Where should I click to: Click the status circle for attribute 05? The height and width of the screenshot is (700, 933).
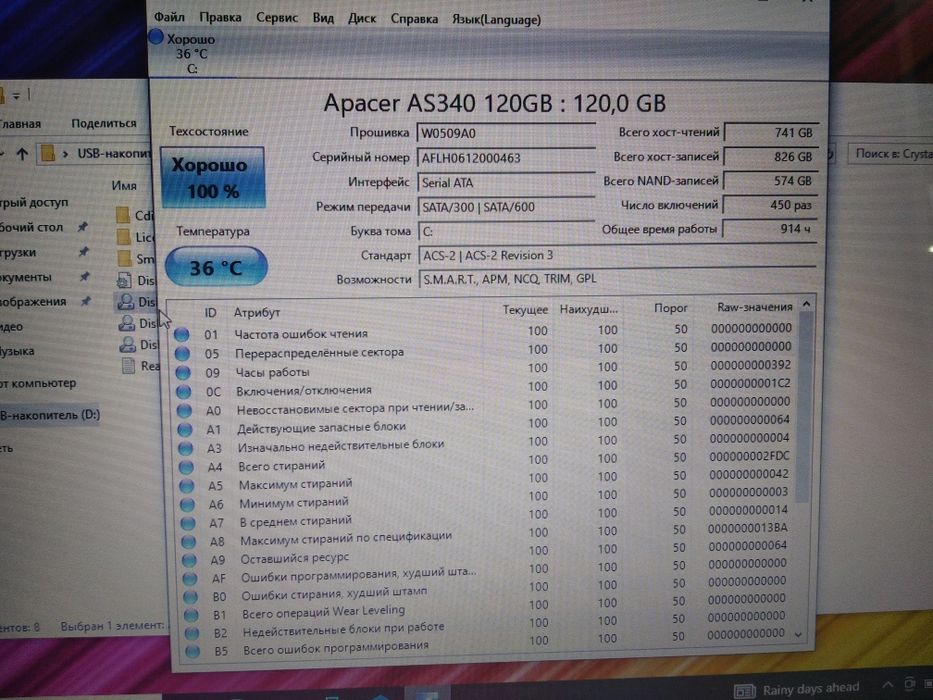(x=182, y=354)
